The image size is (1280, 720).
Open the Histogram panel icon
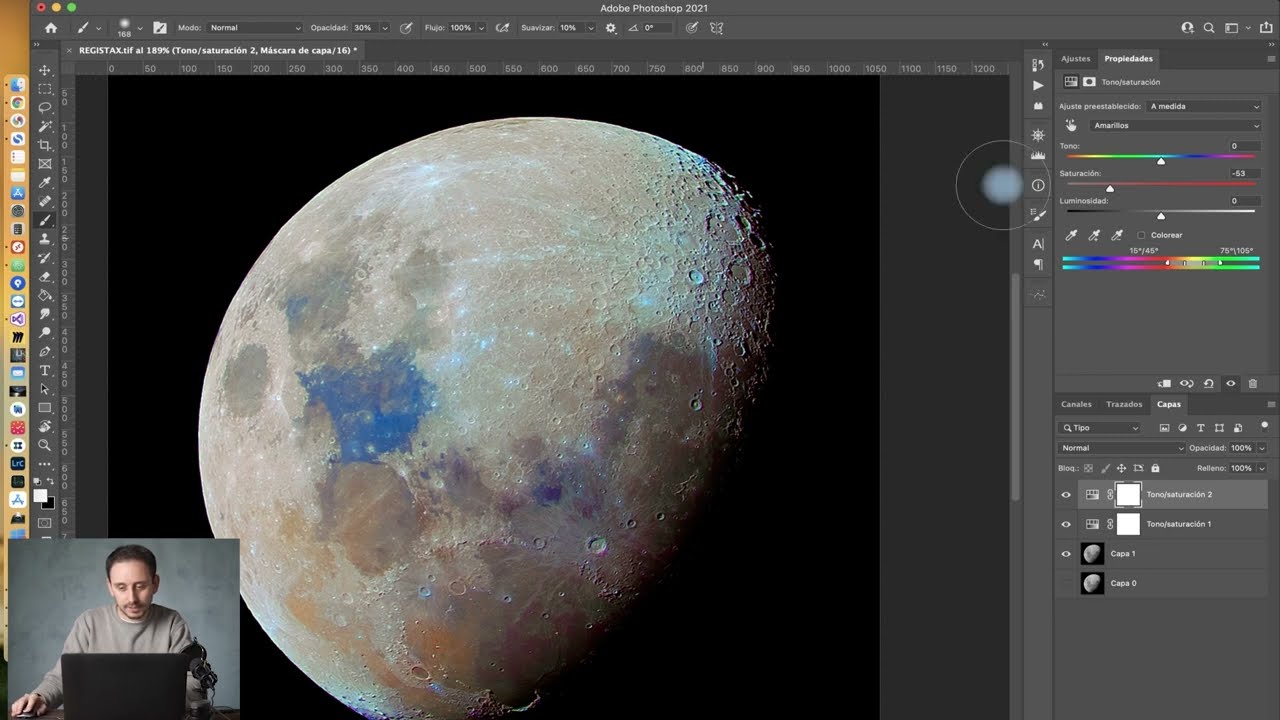[1038, 156]
